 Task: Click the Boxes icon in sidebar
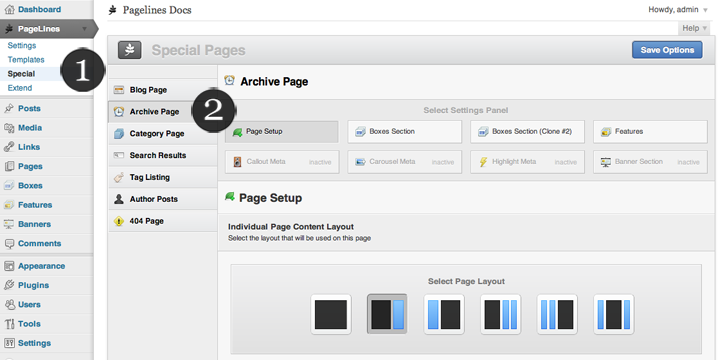click(9, 186)
